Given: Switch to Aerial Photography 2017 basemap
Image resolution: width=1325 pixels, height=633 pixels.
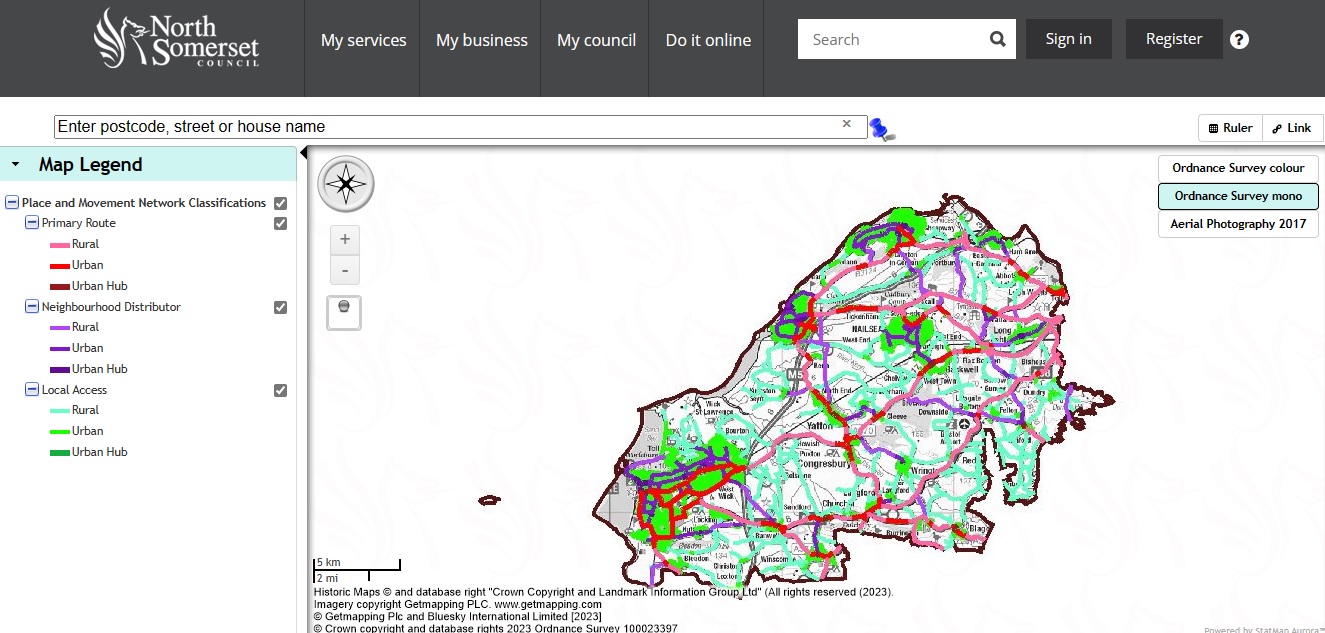Looking at the screenshot, I should click(1238, 224).
